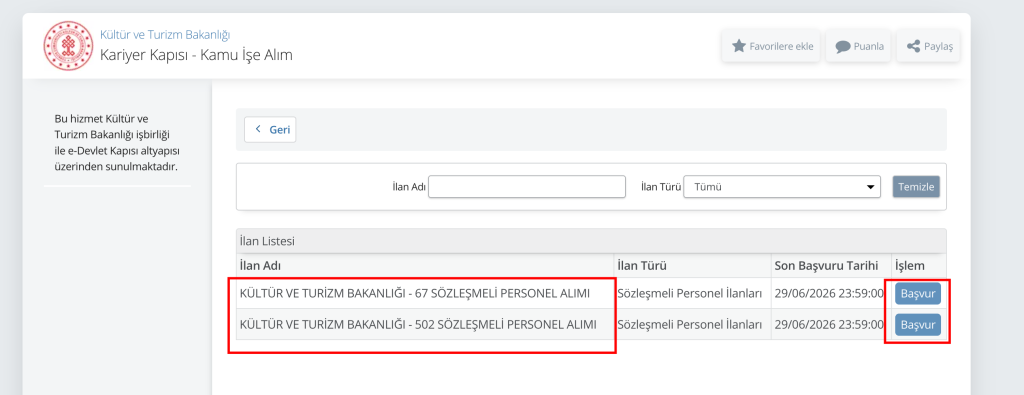Go back with the Geri button
The height and width of the screenshot is (395, 1024).
pyautogui.click(x=270, y=129)
